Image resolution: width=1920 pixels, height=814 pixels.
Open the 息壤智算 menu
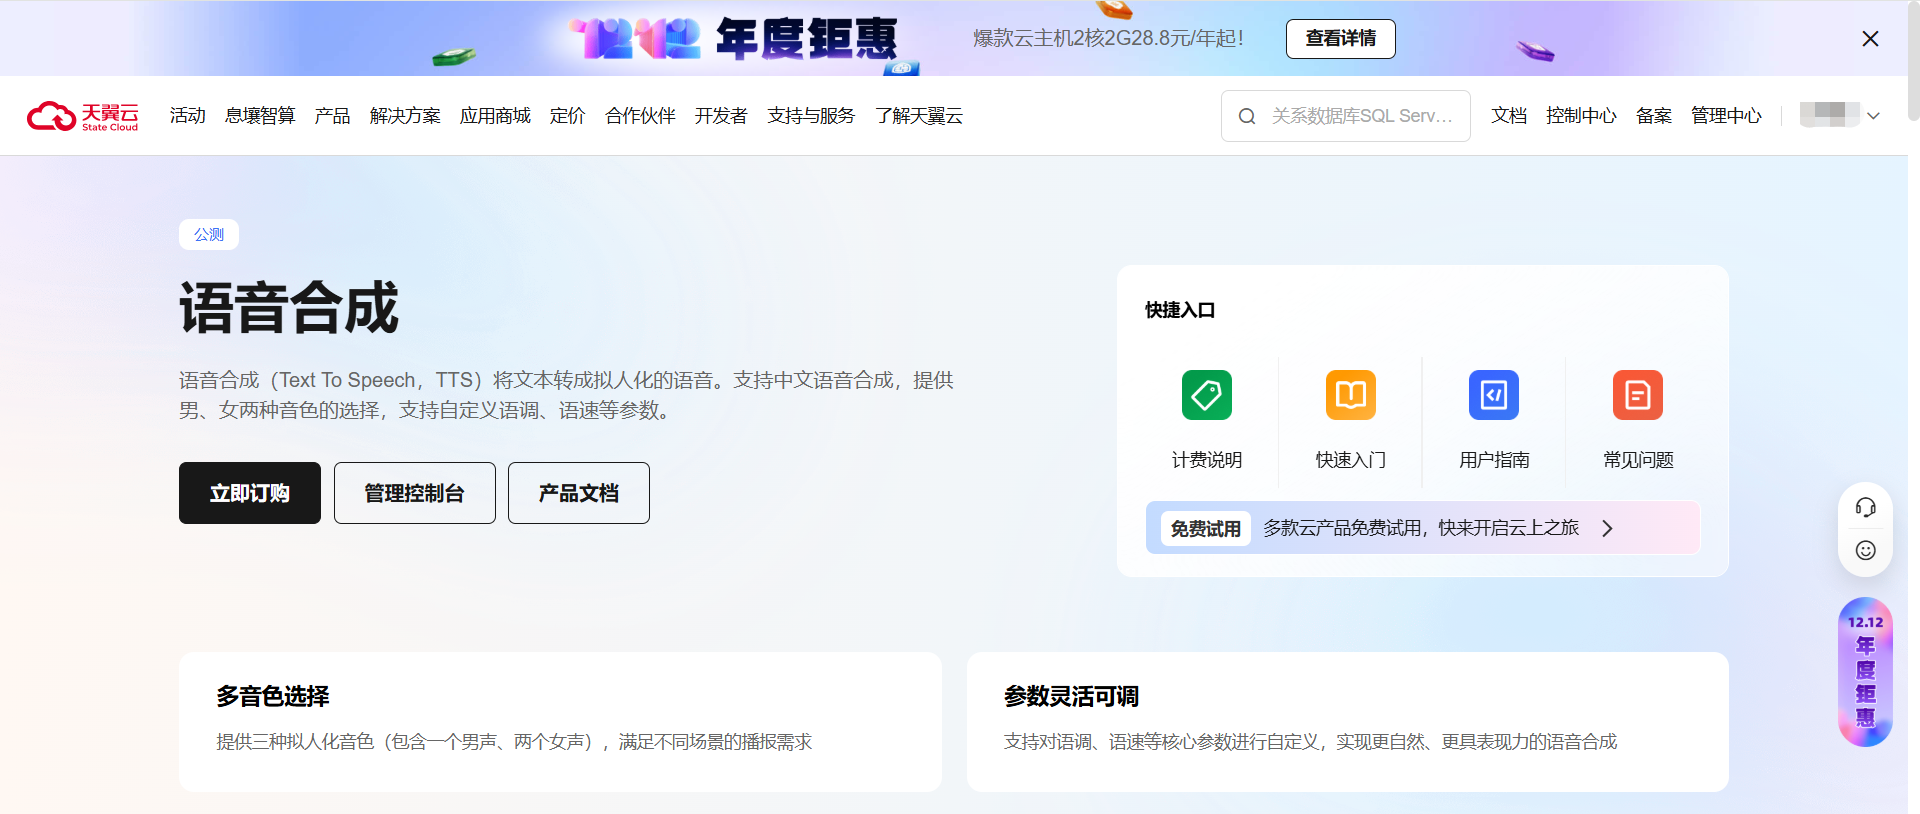pyautogui.click(x=260, y=116)
